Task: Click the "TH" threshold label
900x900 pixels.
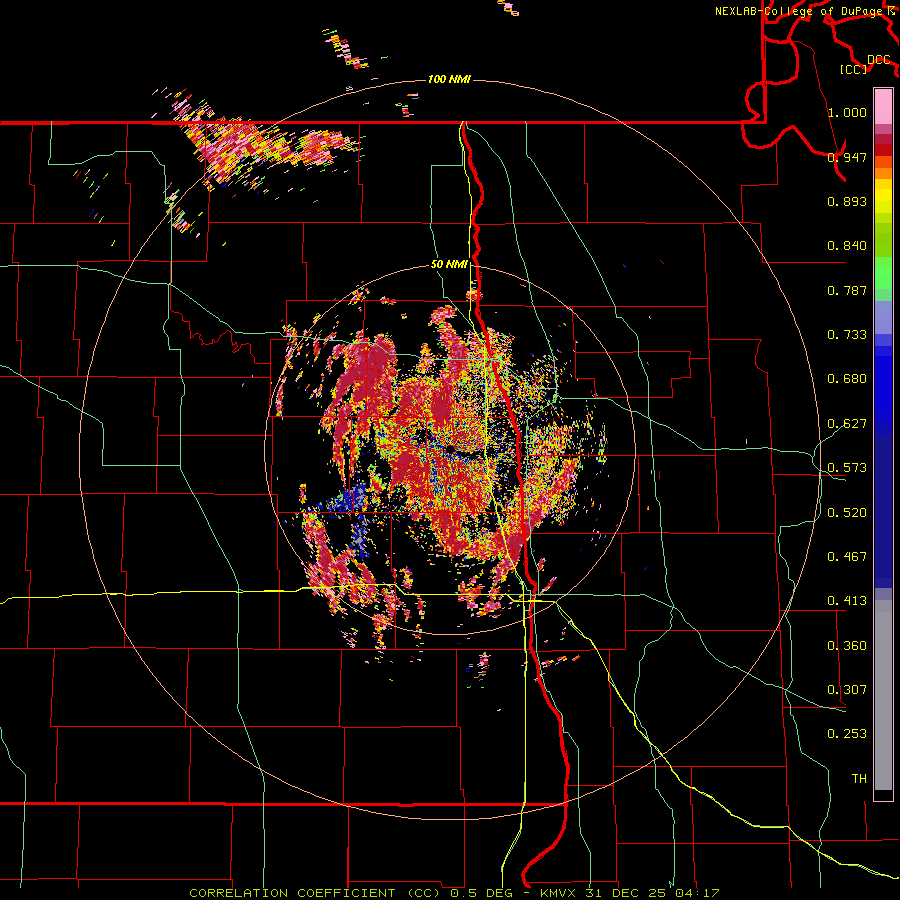Action: [859, 779]
